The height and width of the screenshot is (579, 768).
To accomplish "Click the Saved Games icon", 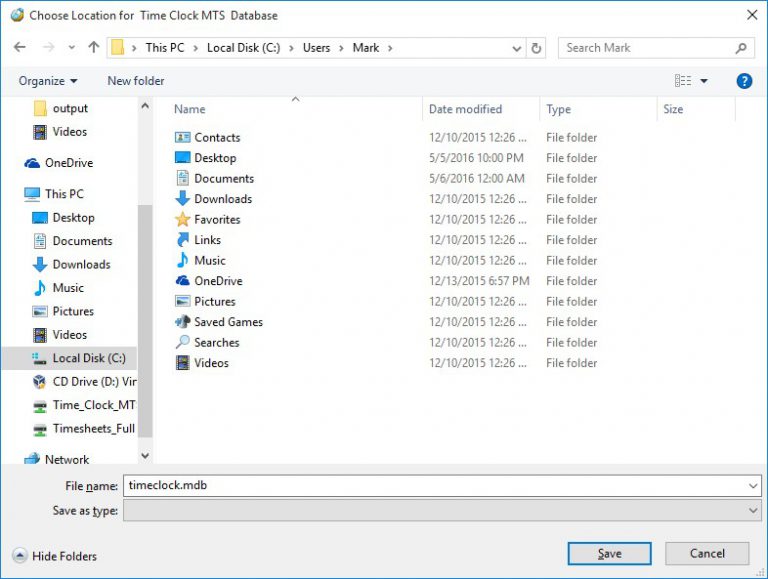I will click(182, 321).
